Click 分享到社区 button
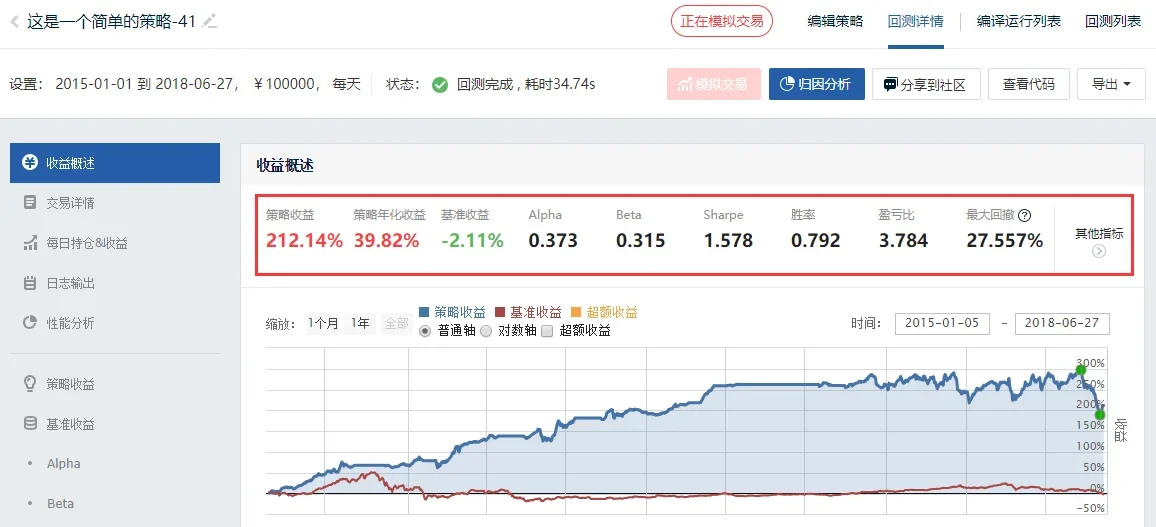The image size is (1156, 527). coord(926,84)
